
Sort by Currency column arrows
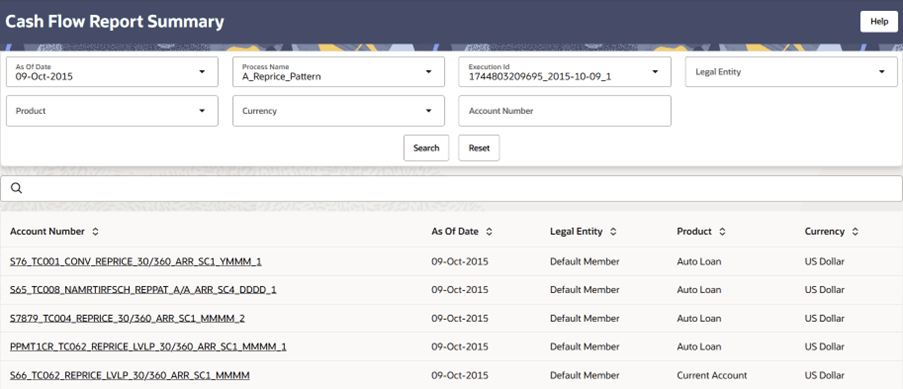(855, 232)
